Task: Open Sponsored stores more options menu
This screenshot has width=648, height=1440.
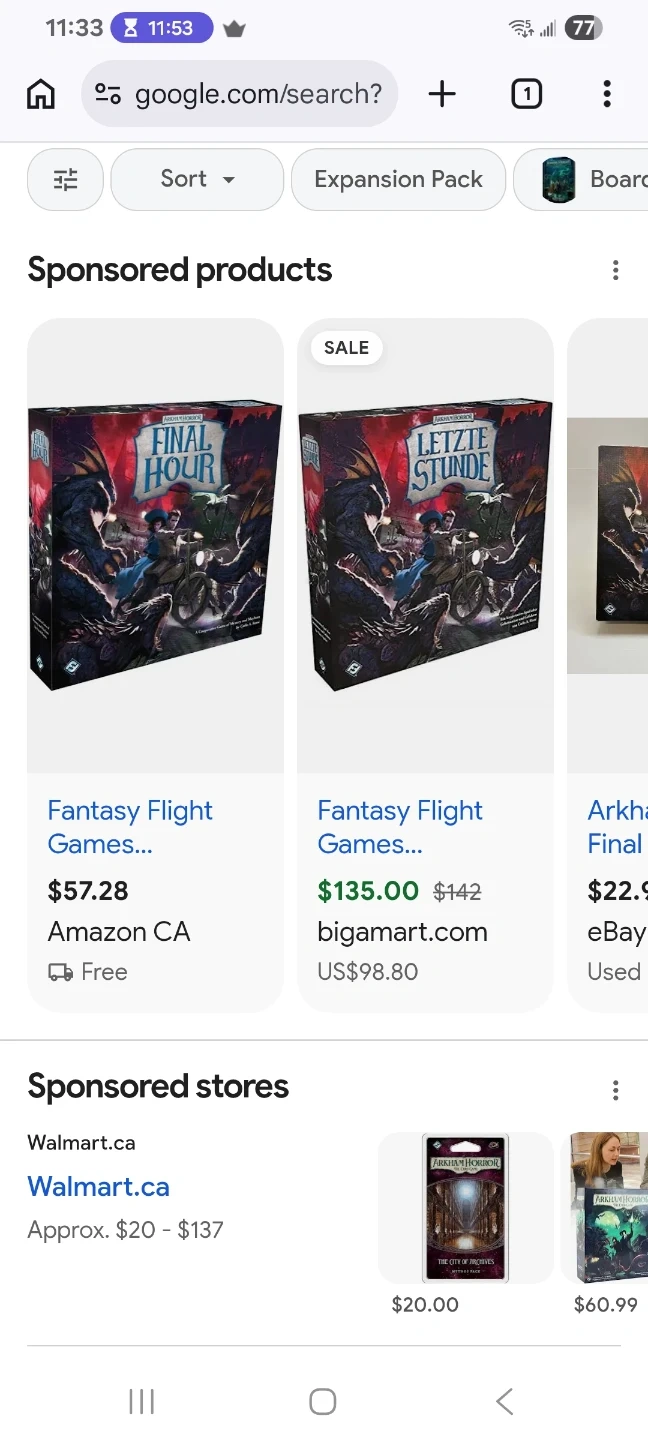Action: click(x=615, y=1089)
